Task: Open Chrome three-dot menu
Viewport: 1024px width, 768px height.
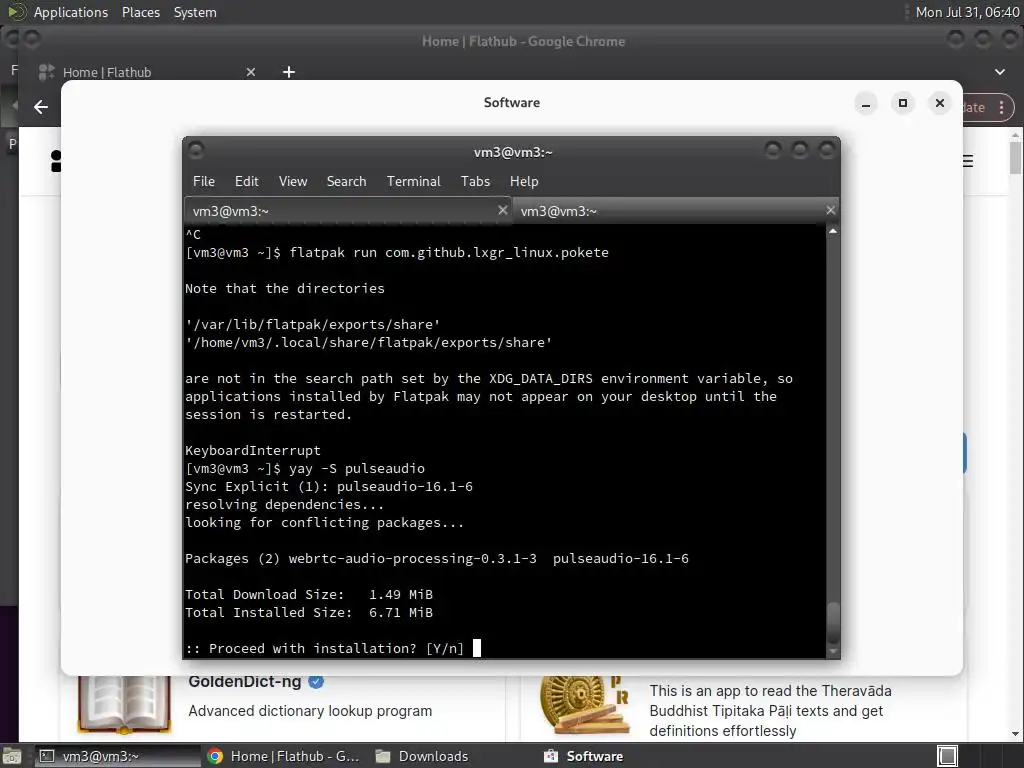Action: click(1002, 108)
